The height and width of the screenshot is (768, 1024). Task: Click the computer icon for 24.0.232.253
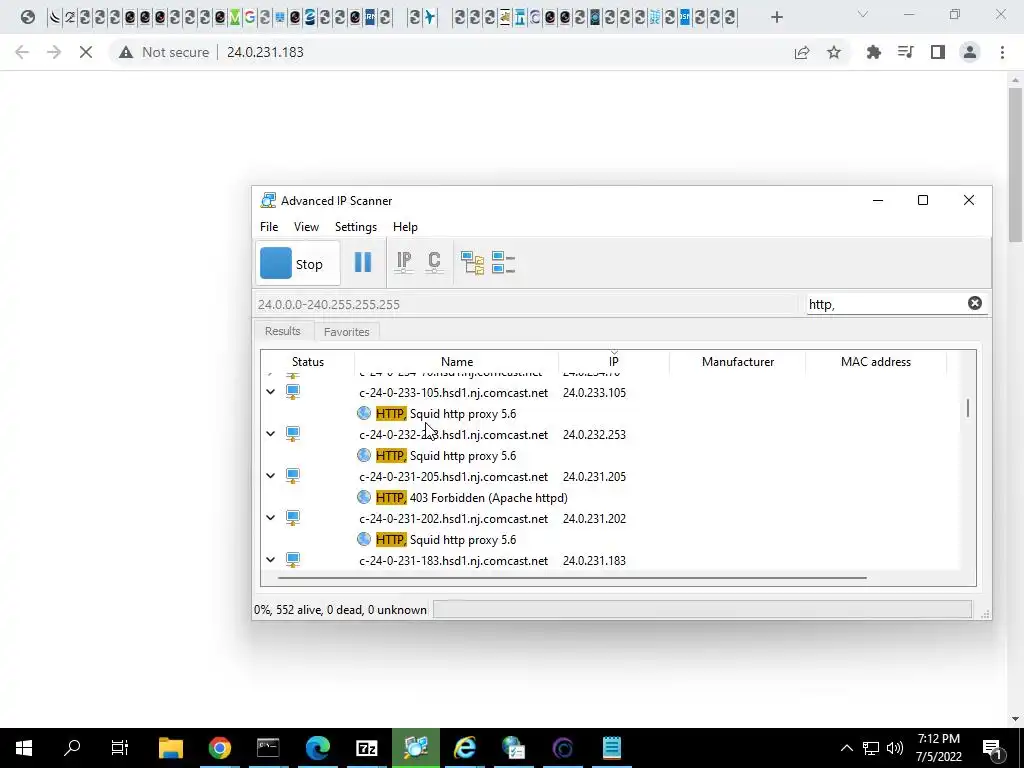coord(293,434)
